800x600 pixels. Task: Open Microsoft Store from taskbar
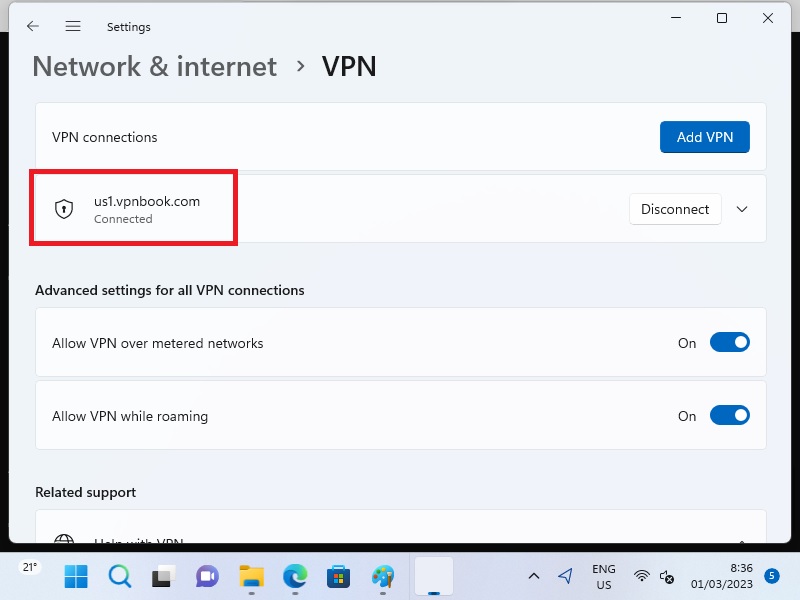click(338, 576)
